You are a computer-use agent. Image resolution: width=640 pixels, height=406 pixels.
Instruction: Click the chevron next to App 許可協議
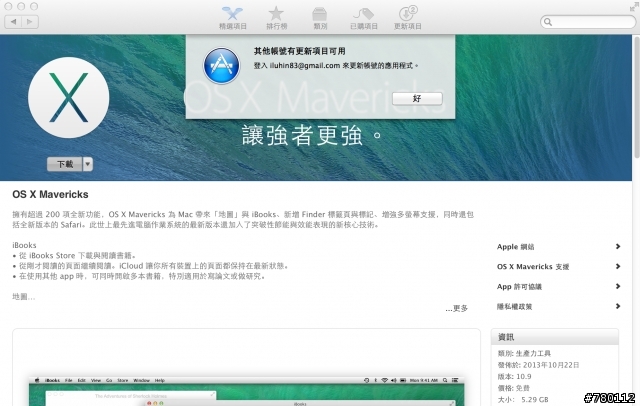[x=618, y=286]
